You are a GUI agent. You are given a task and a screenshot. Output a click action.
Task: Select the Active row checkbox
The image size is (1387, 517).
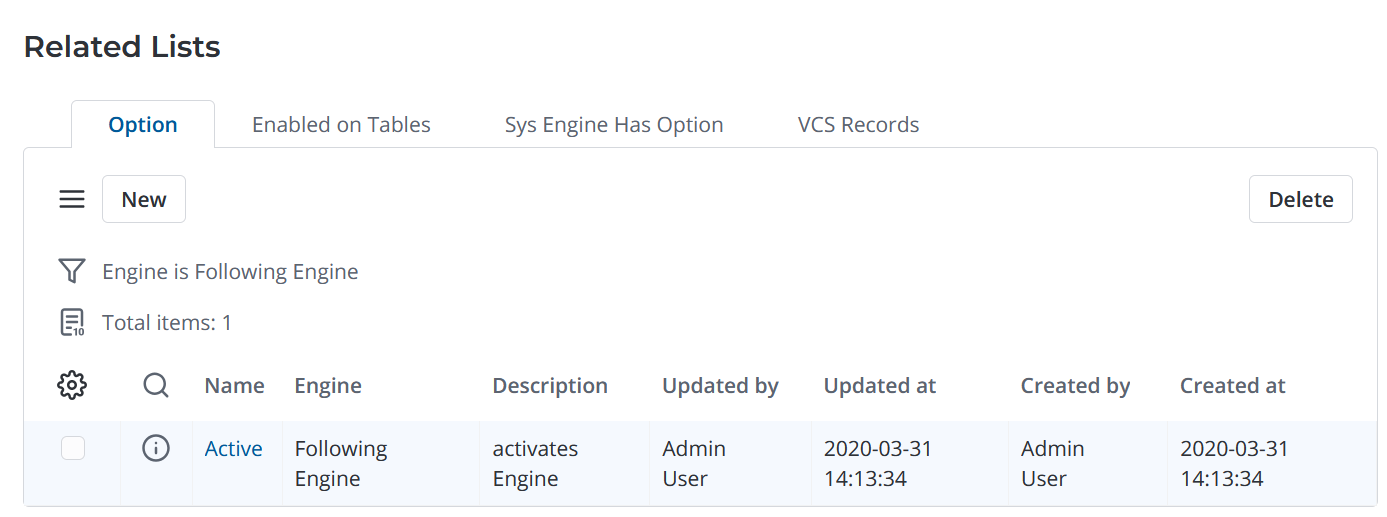(x=73, y=449)
